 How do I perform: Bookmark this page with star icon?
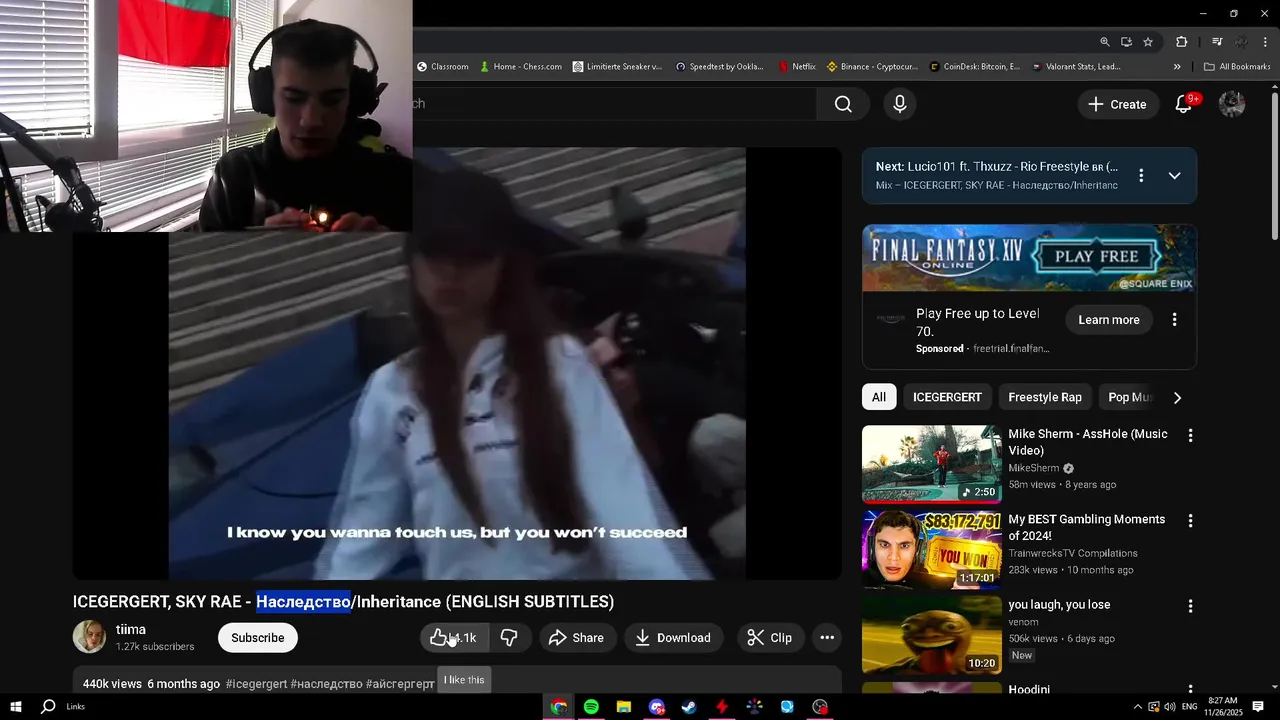click(1148, 42)
